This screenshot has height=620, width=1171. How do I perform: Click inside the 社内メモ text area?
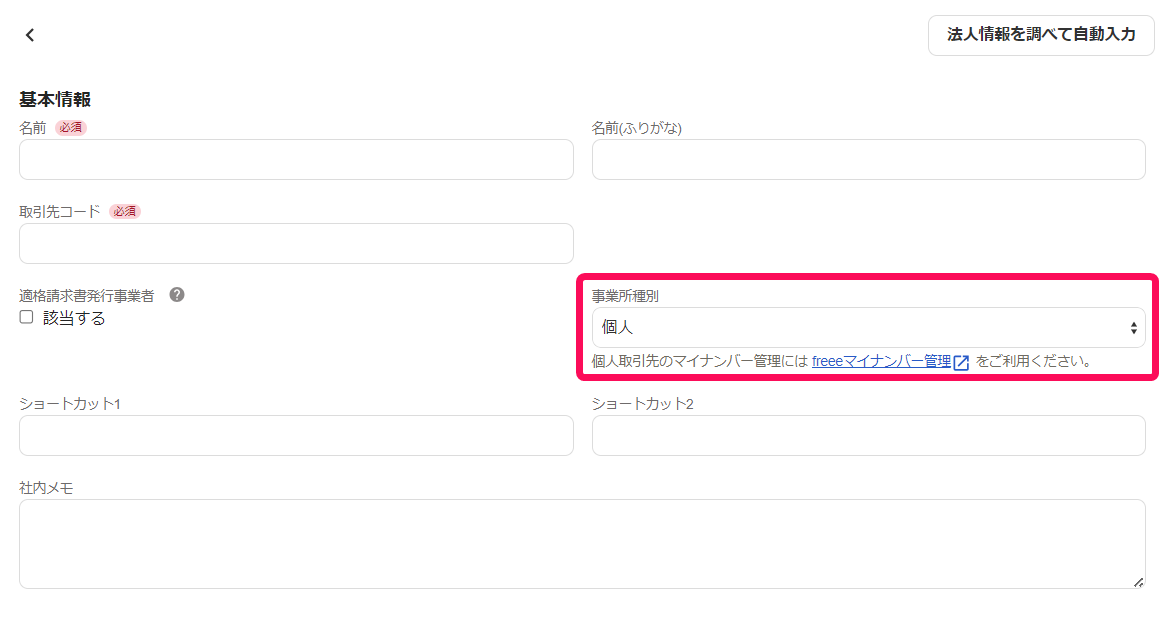pyautogui.click(x=583, y=544)
